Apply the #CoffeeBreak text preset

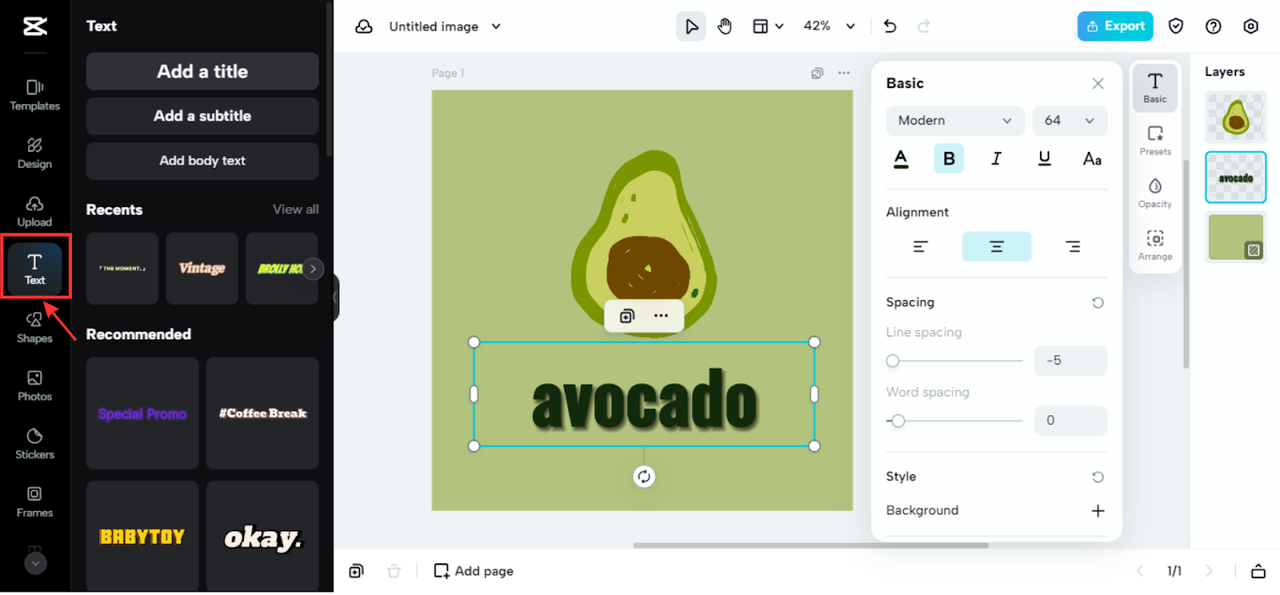click(263, 413)
